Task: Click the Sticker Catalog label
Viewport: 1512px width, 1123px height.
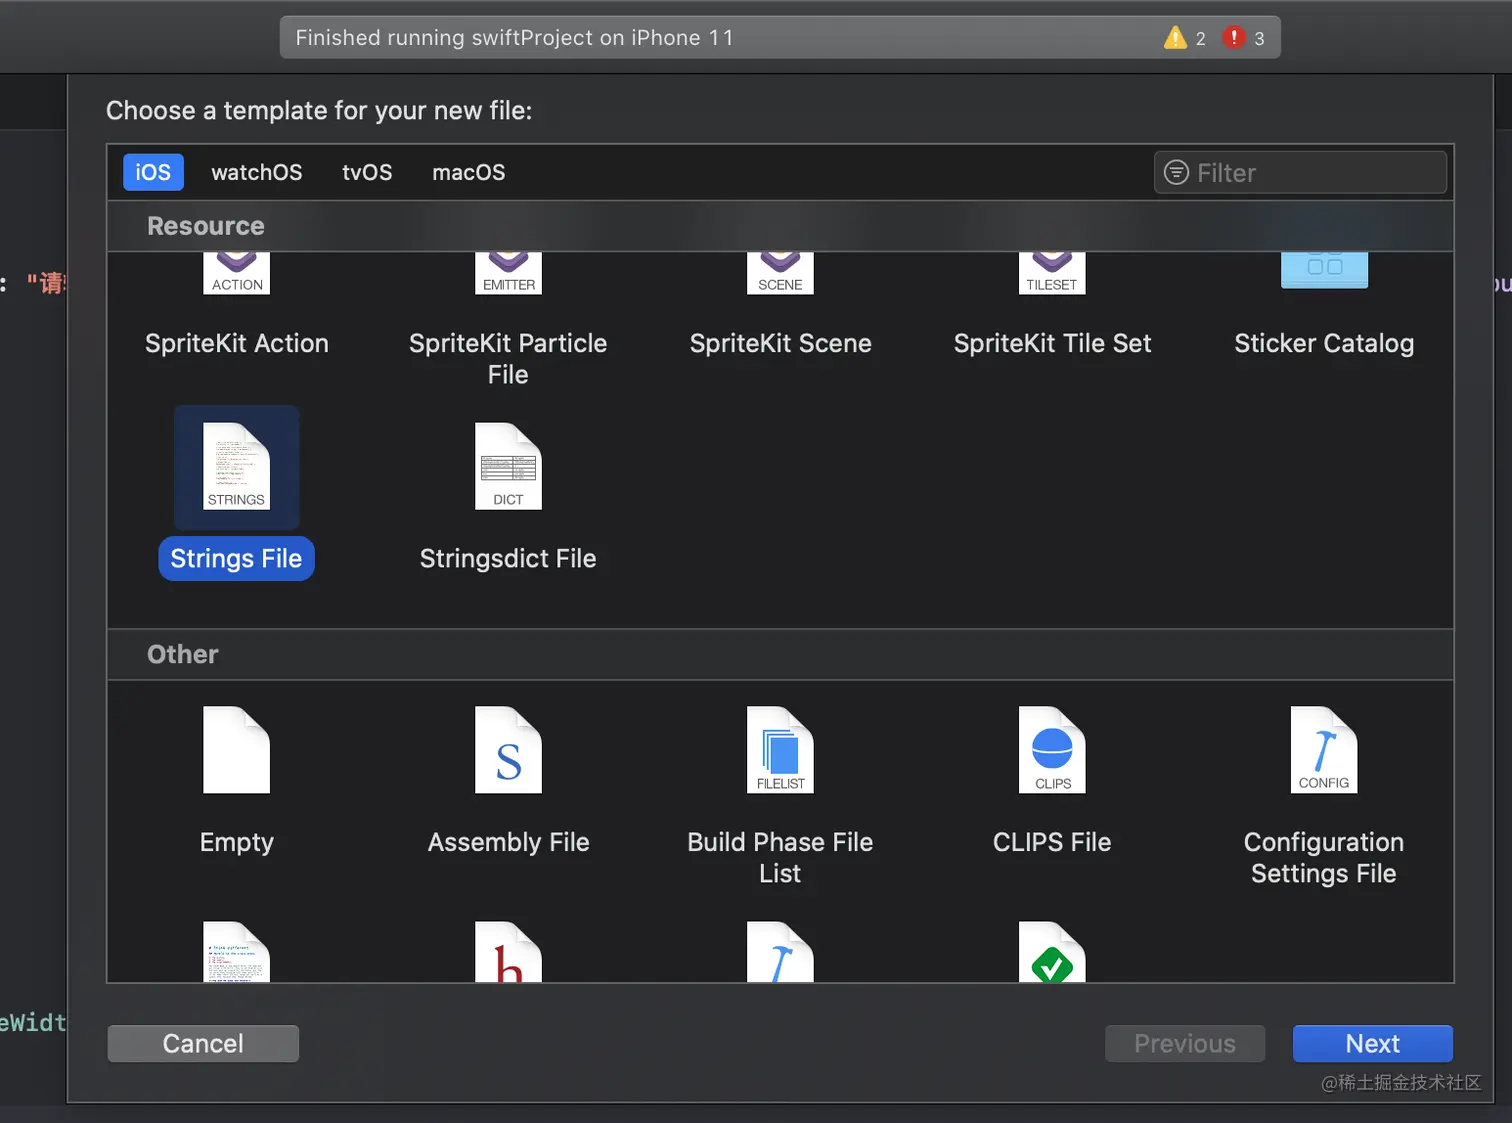Action: pos(1324,343)
